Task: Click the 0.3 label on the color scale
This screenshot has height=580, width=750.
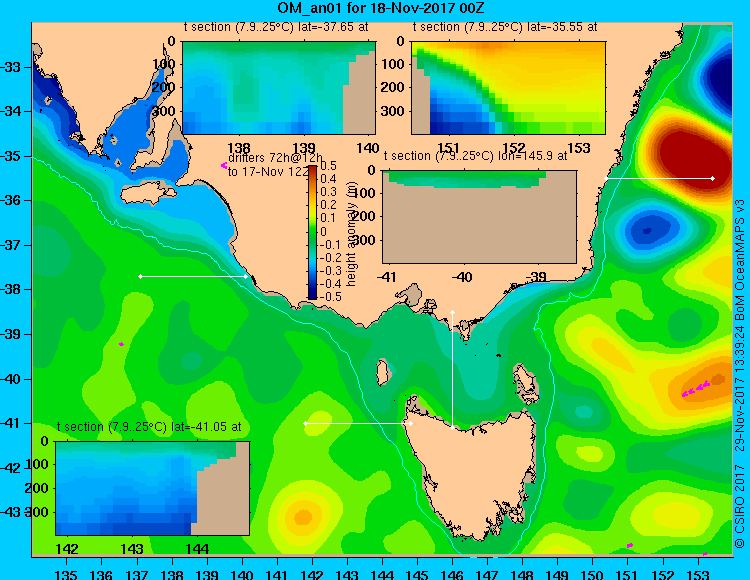Action: point(328,192)
